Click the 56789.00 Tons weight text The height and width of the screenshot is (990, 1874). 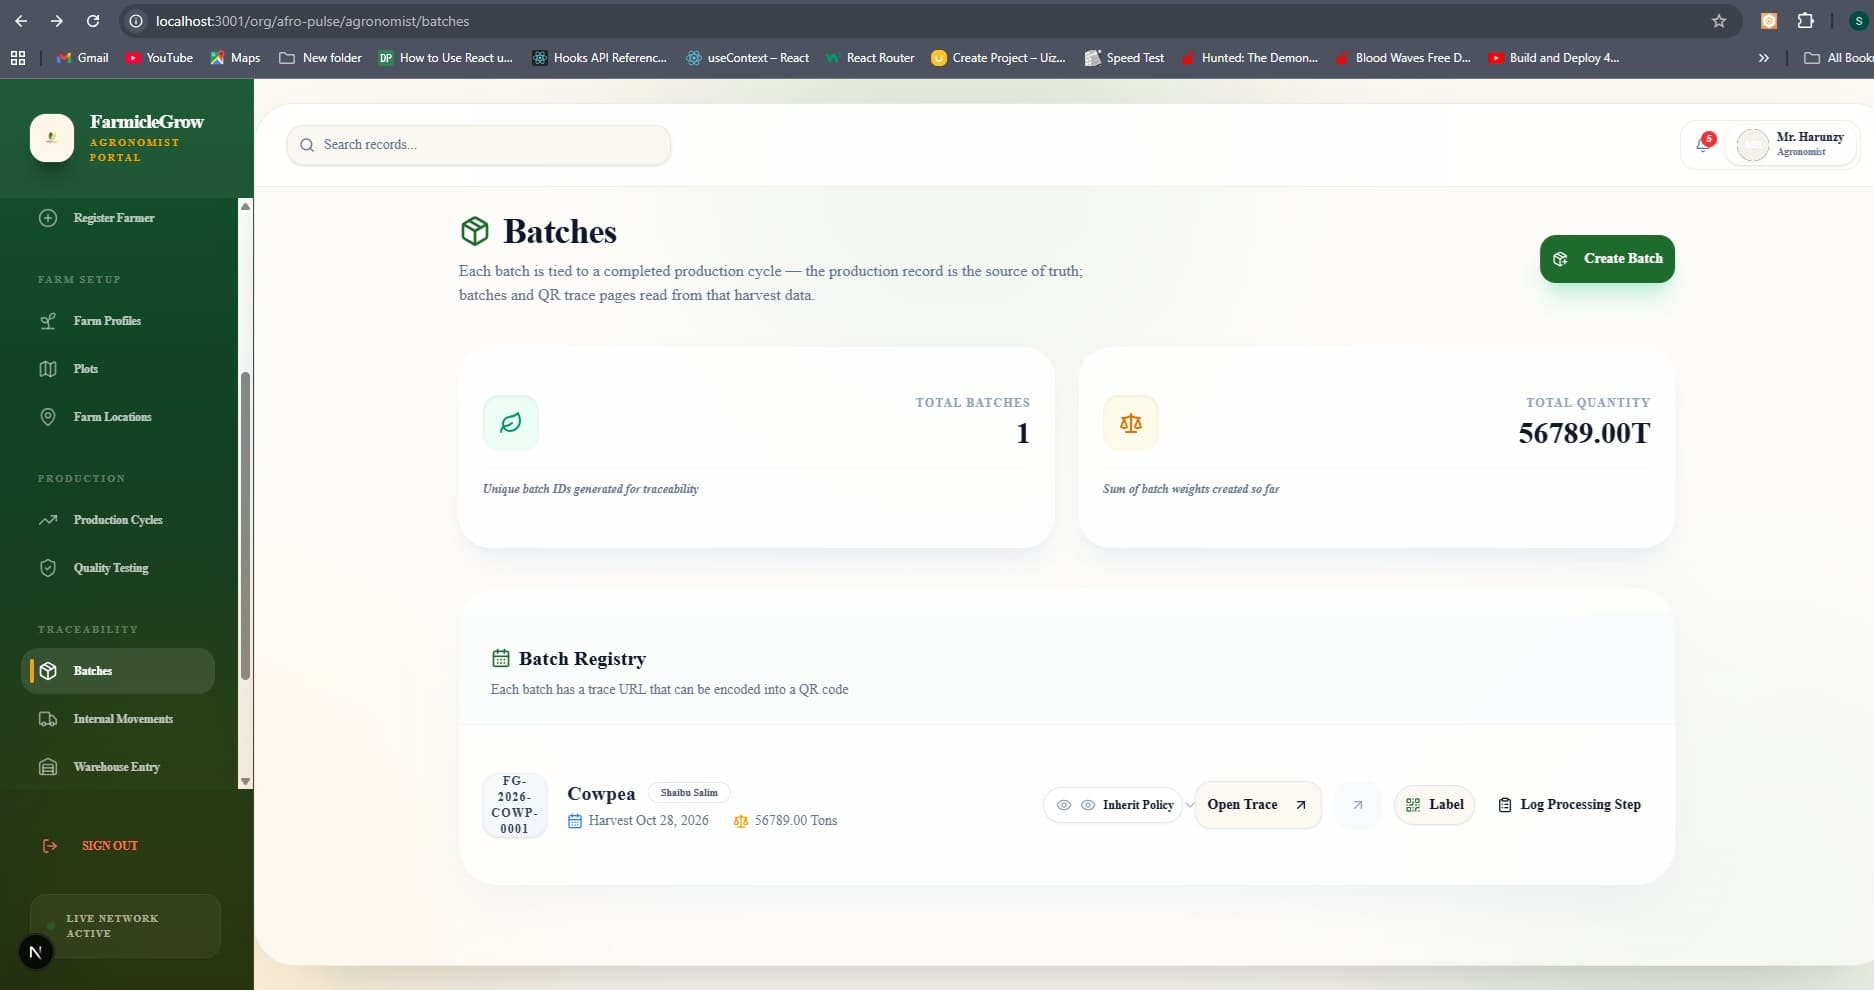[x=796, y=821]
